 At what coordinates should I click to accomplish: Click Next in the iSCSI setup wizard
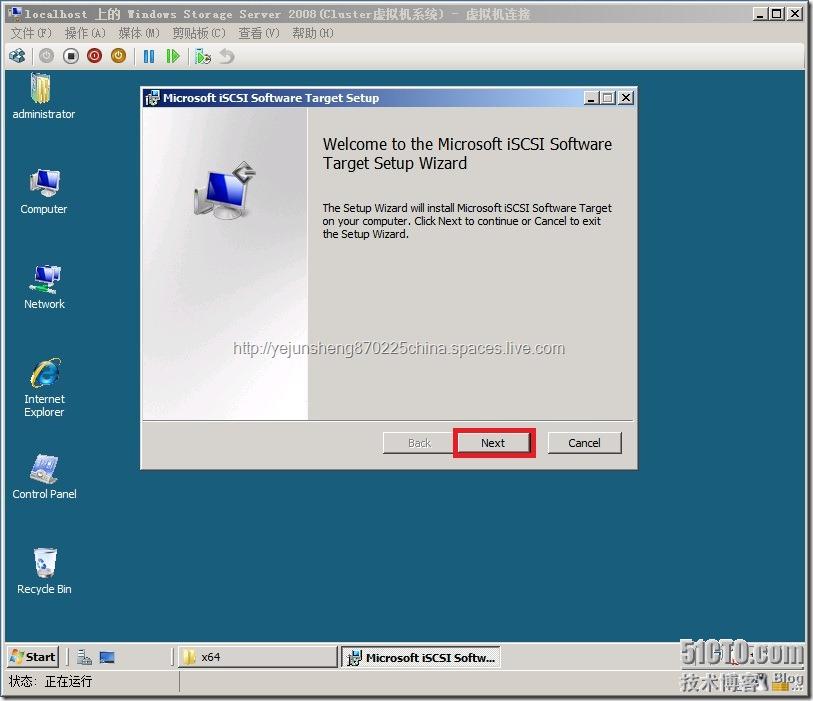click(x=493, y=443)
